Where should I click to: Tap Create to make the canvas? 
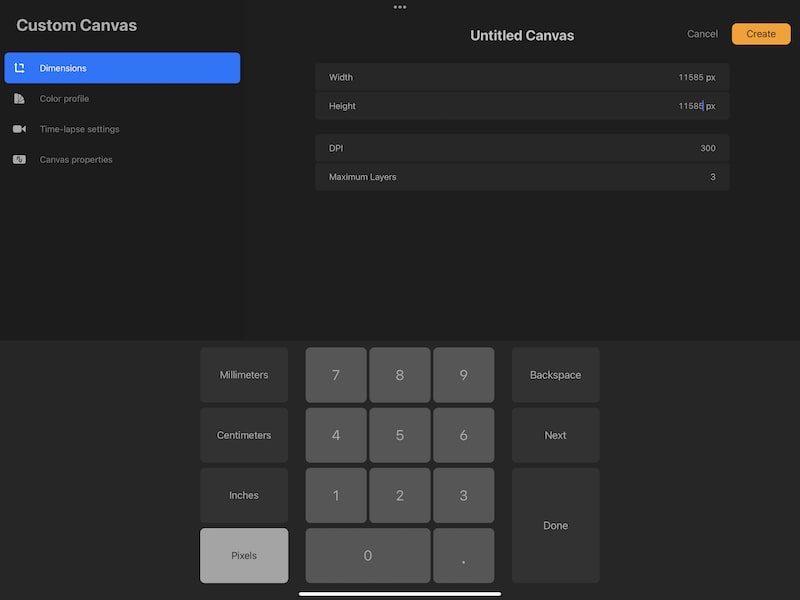pyautogui.click(x=761, y=33)
